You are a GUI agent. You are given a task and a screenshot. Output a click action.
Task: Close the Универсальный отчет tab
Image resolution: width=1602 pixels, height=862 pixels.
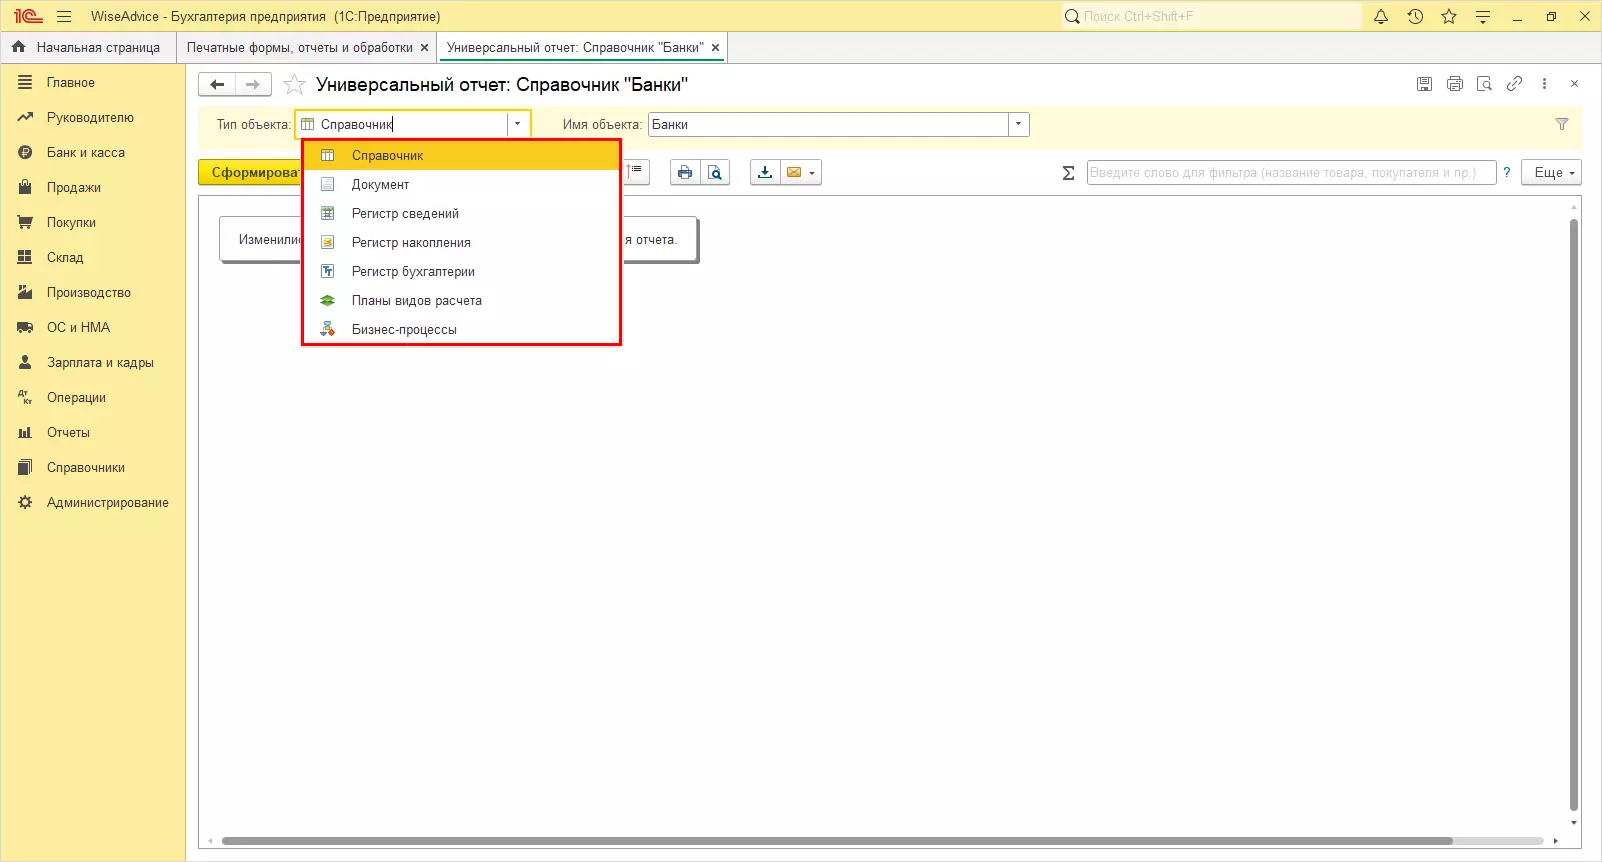(x=715, y=48)
